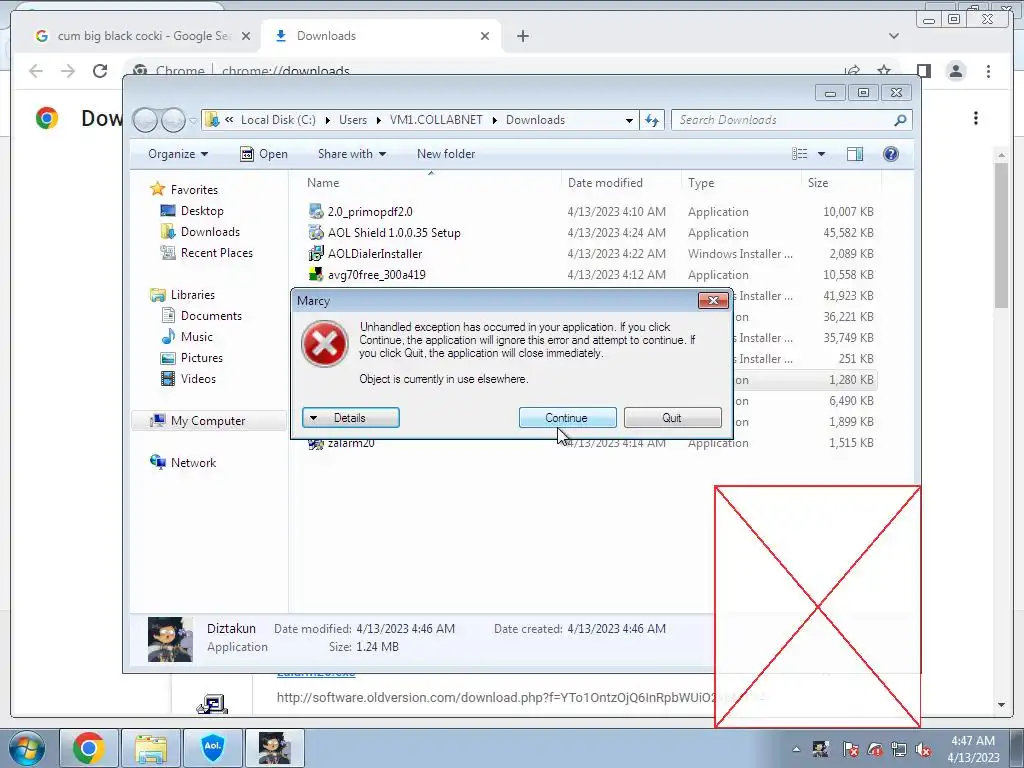Viewport: 1024px width, 768px height.
Task: Click Chrome's reload button
Action: click(x=100, y=71)
